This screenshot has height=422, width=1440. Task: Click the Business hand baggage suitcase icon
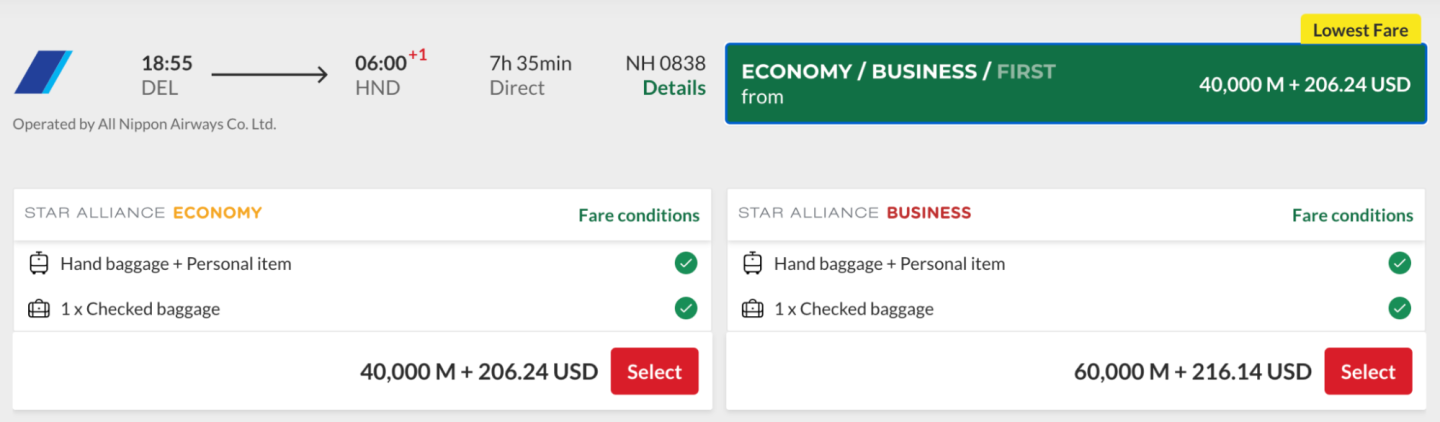752,264
